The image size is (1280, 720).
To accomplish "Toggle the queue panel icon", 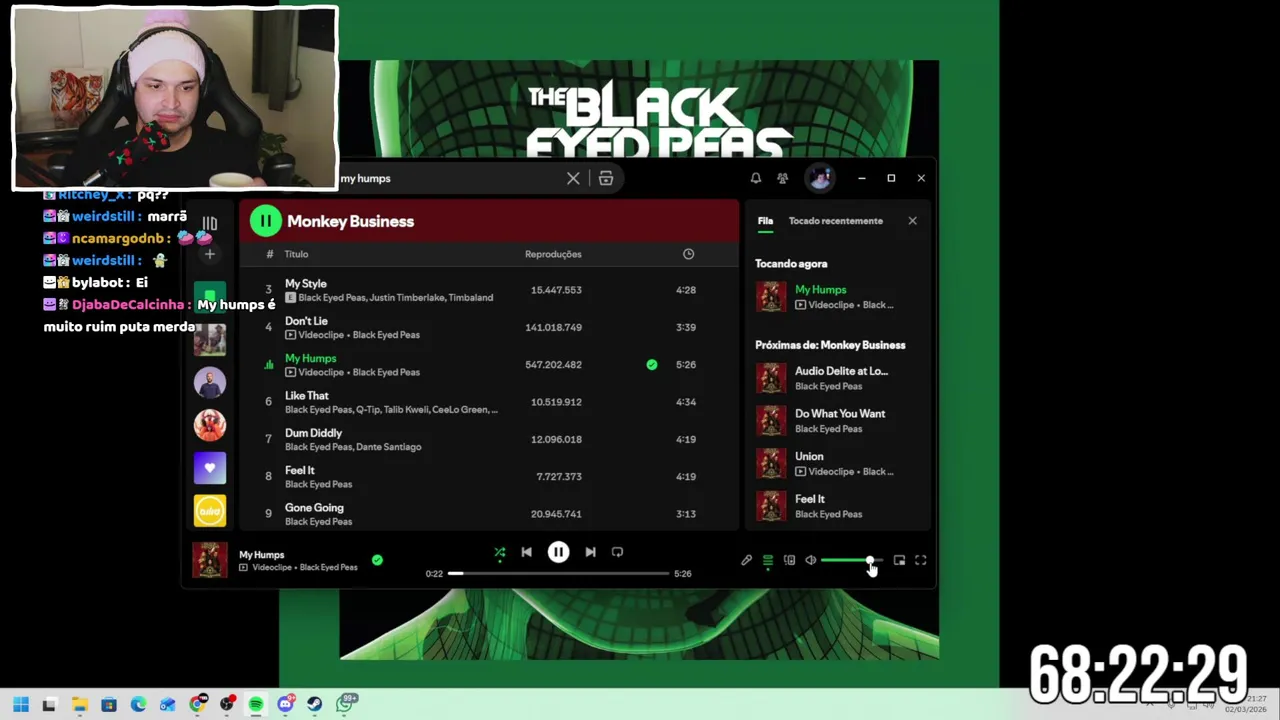I will coord(767,561).
